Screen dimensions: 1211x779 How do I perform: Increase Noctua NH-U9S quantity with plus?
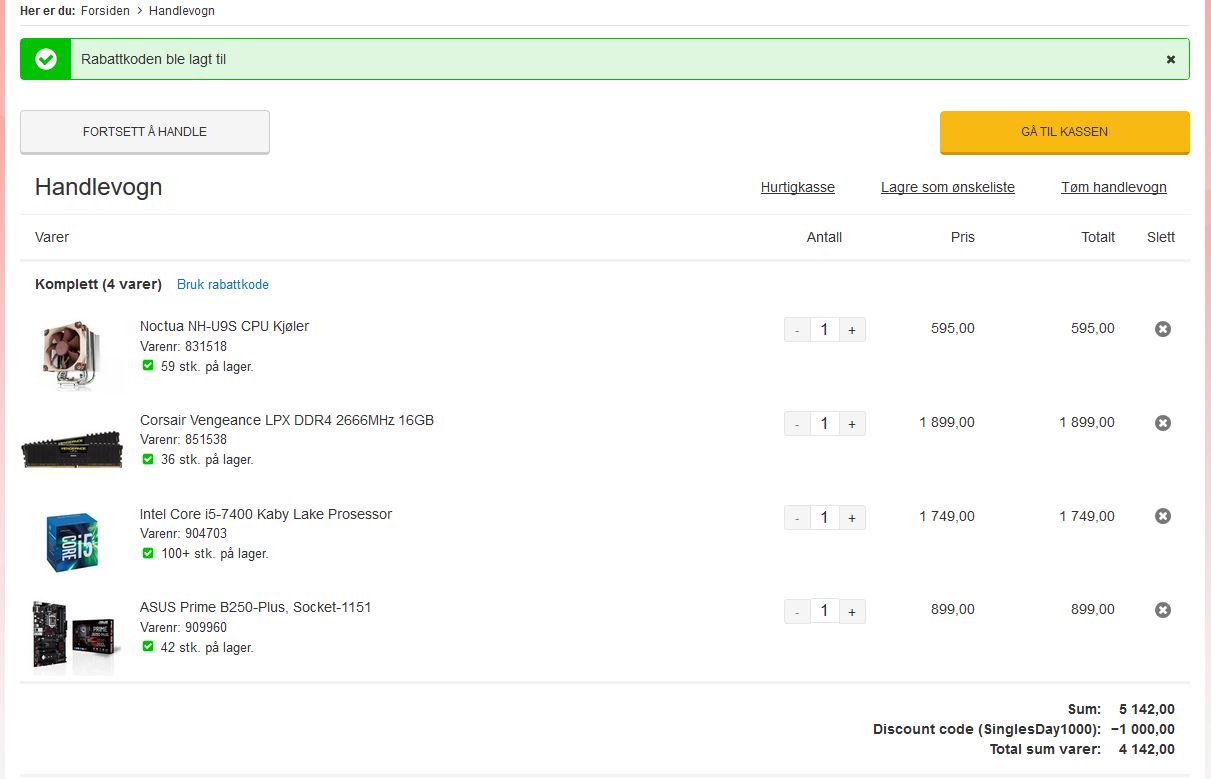(852, 330)
